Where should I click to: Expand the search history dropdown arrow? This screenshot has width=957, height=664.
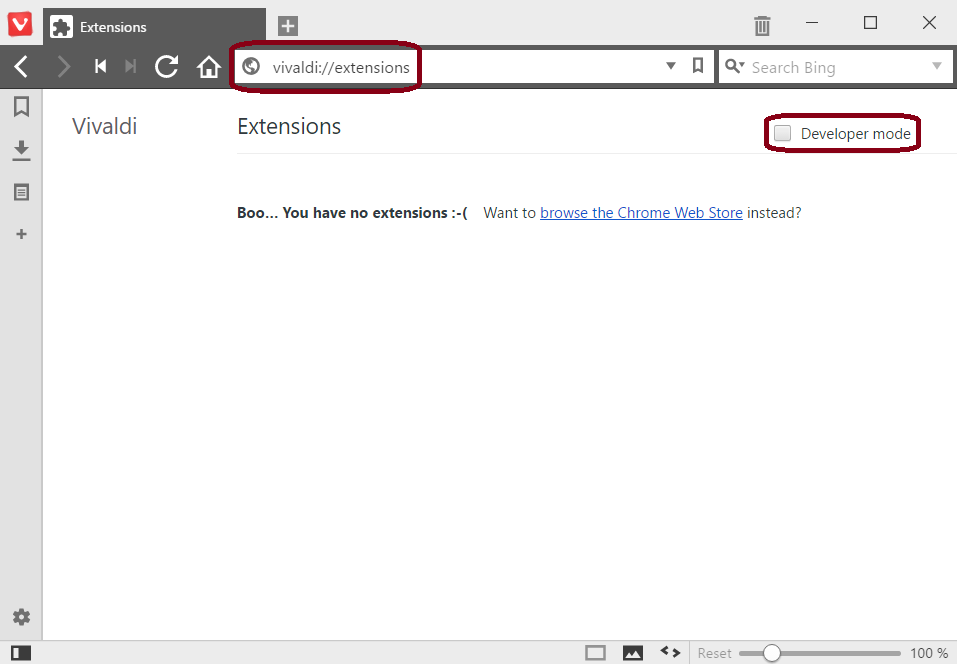pyautogui.click(x=937, y=66)
